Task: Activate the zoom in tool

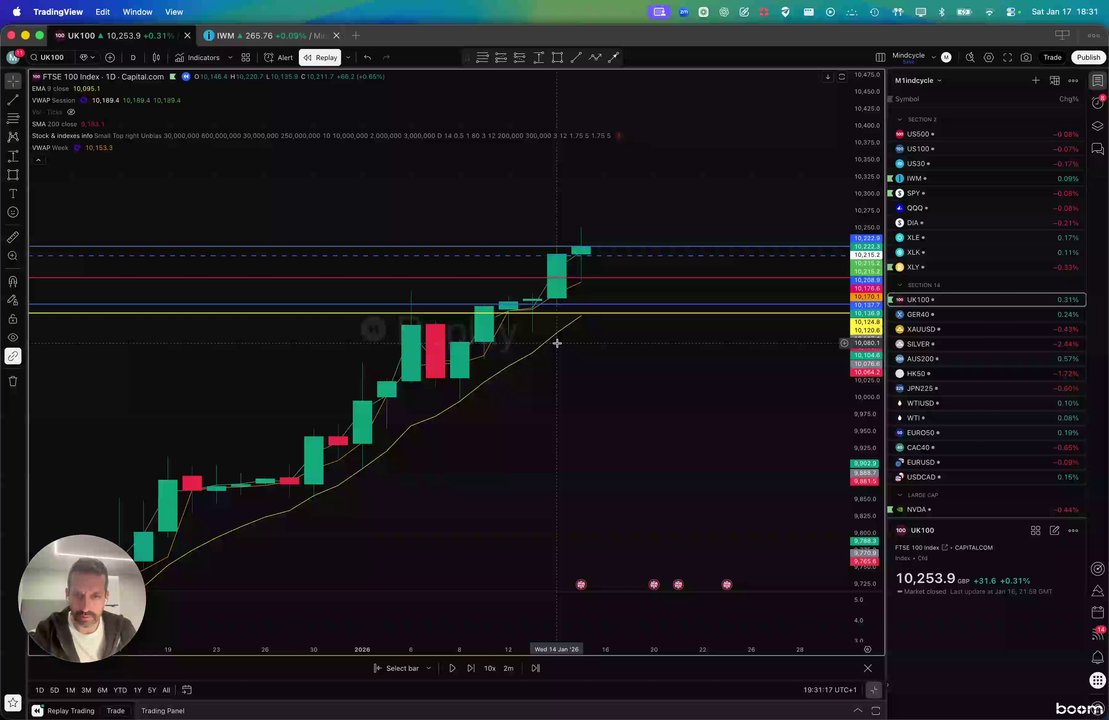Action: 13,256
